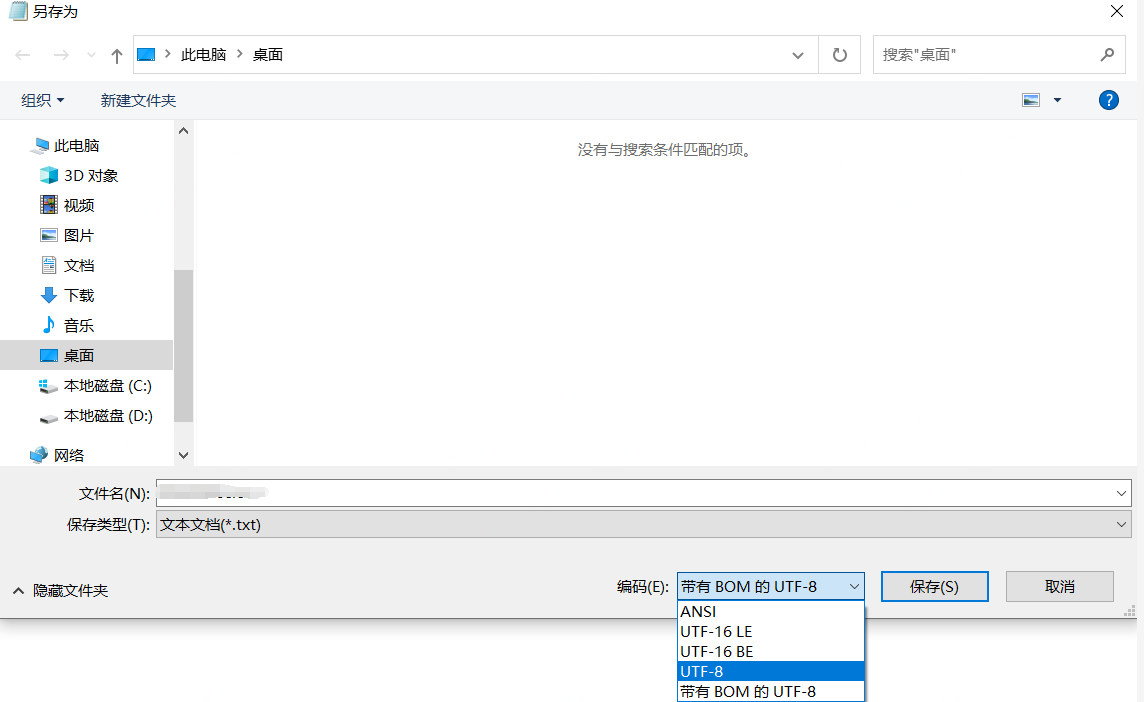Open recent locations chevron beside forward arrow

tap(91, 55)
